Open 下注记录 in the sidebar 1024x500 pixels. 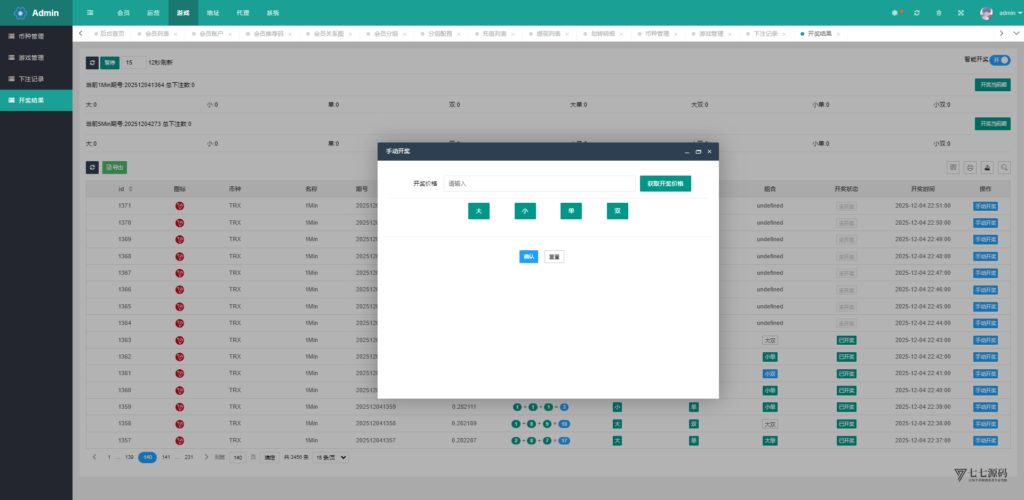pos(36,79)
